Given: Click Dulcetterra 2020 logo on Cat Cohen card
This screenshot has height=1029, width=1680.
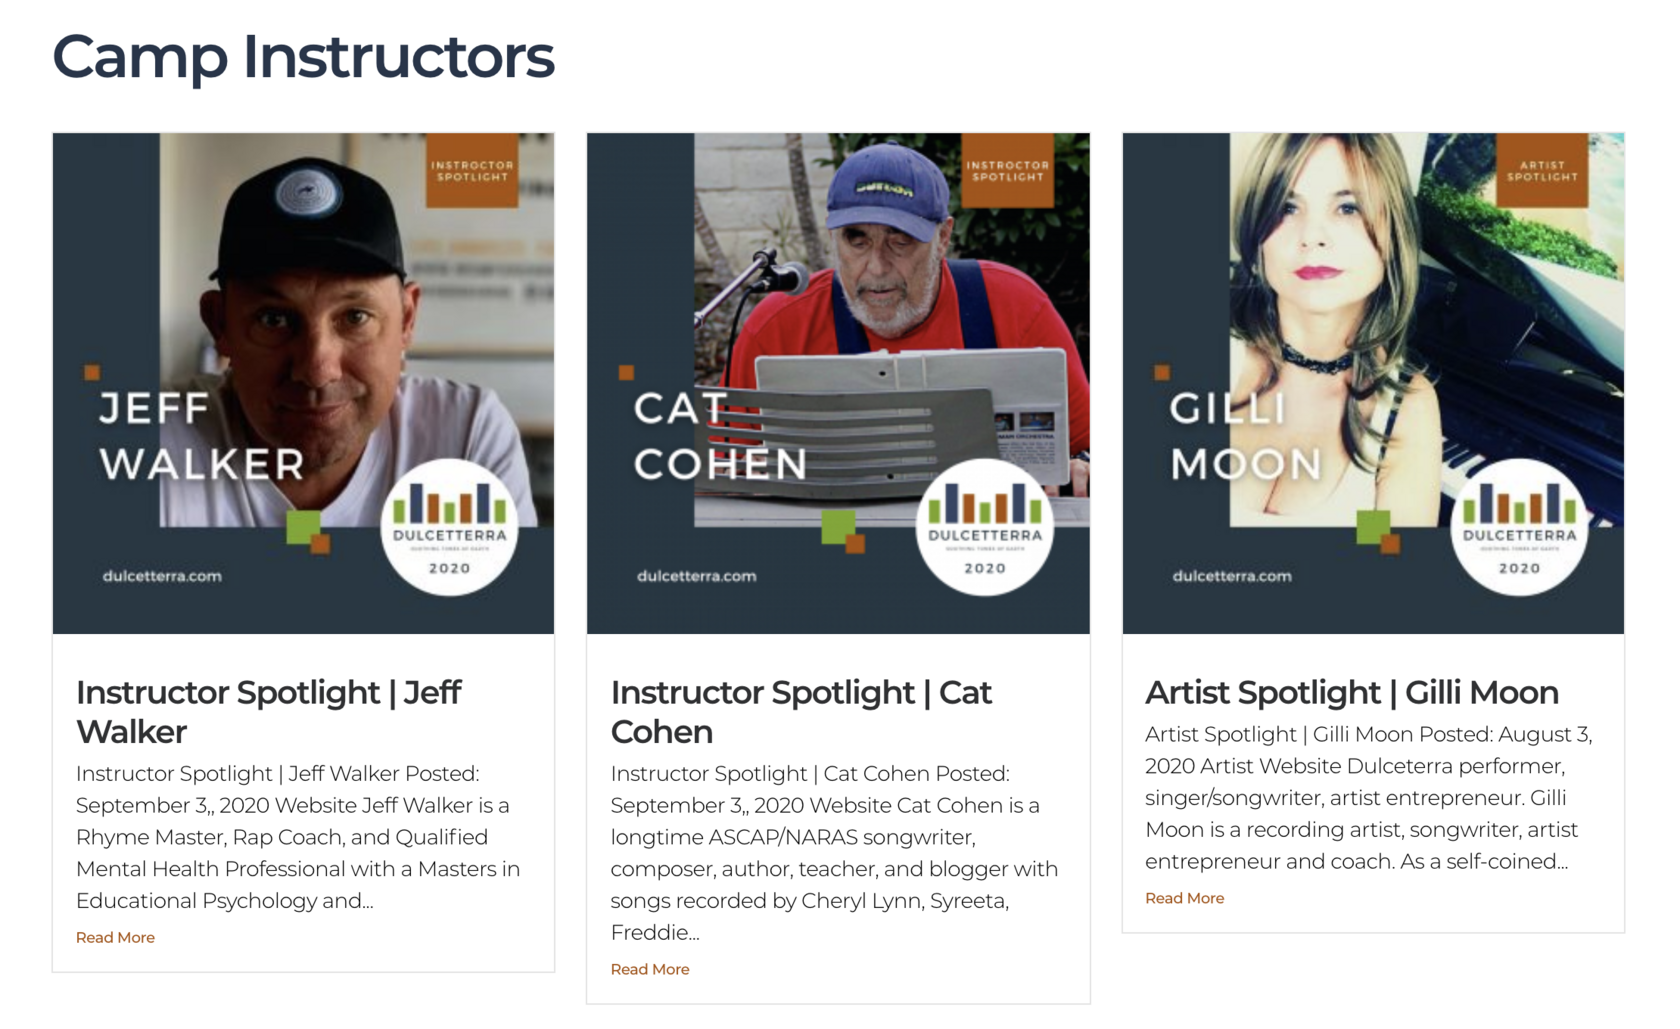Looking at the screenshot, I should tap(984, 527).
